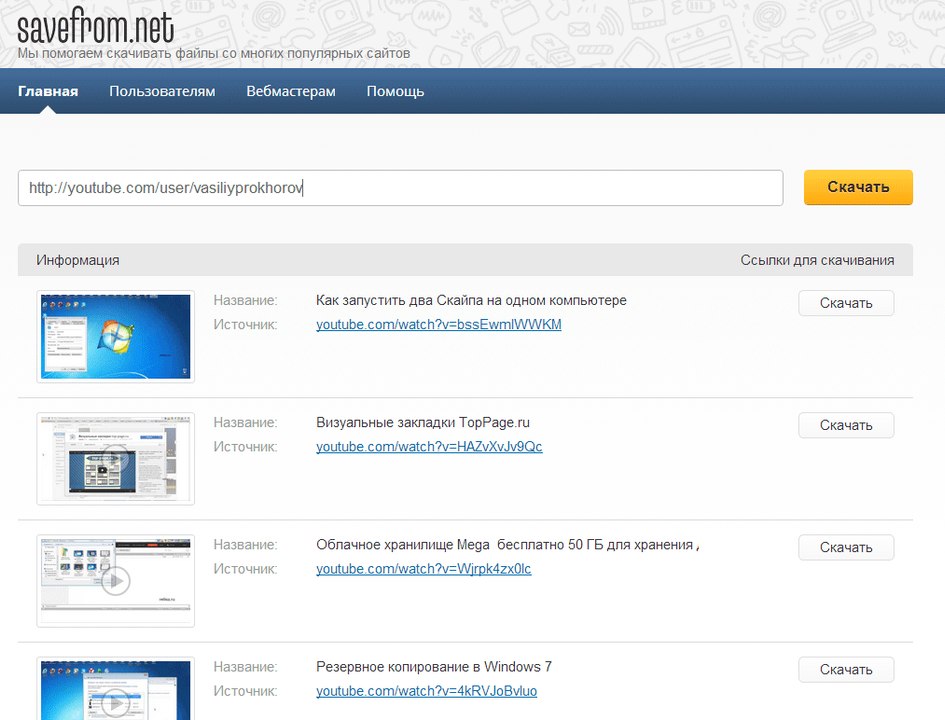Click the Windows 7 backup video thumbnail

pos(116,689)
